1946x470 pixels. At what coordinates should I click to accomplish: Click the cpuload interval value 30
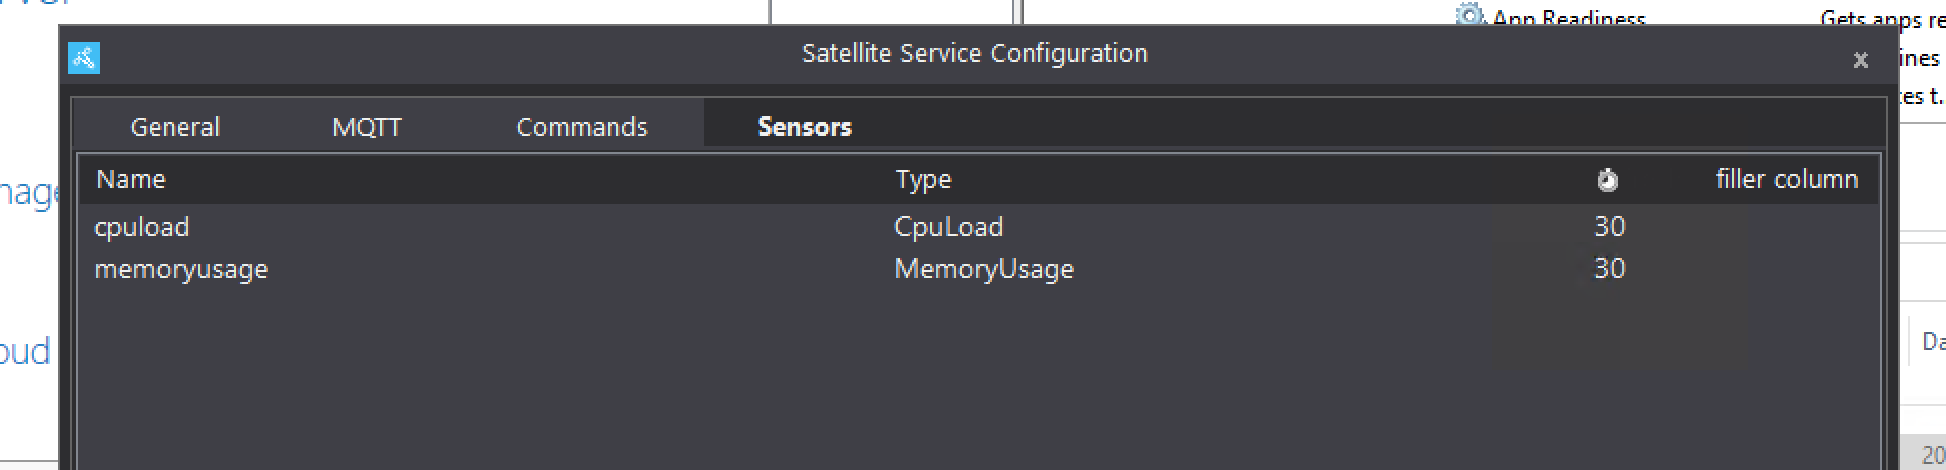pyautogui.click(x=1609, y=227)
